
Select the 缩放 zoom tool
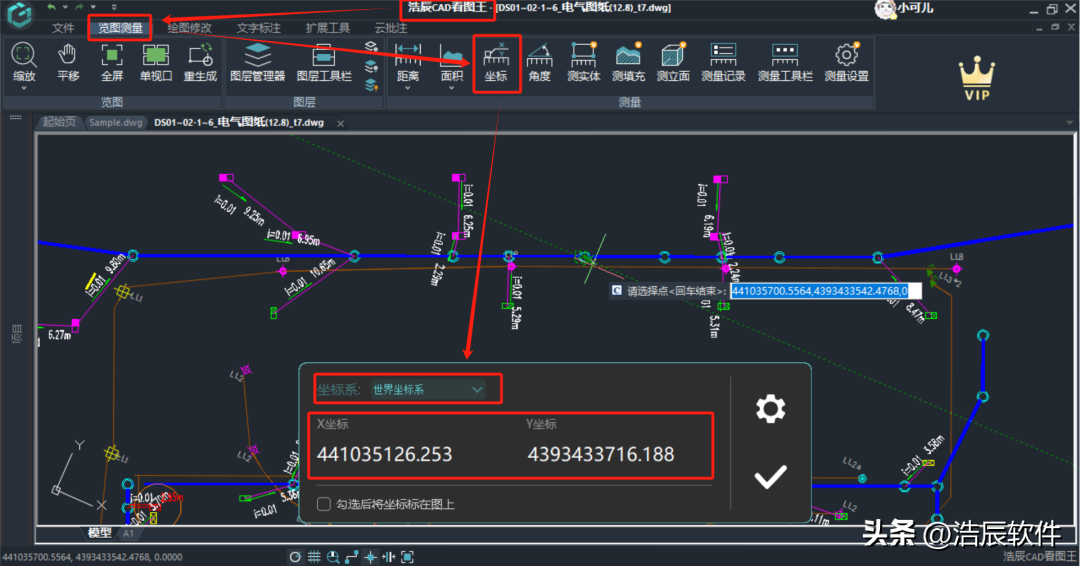24,62
